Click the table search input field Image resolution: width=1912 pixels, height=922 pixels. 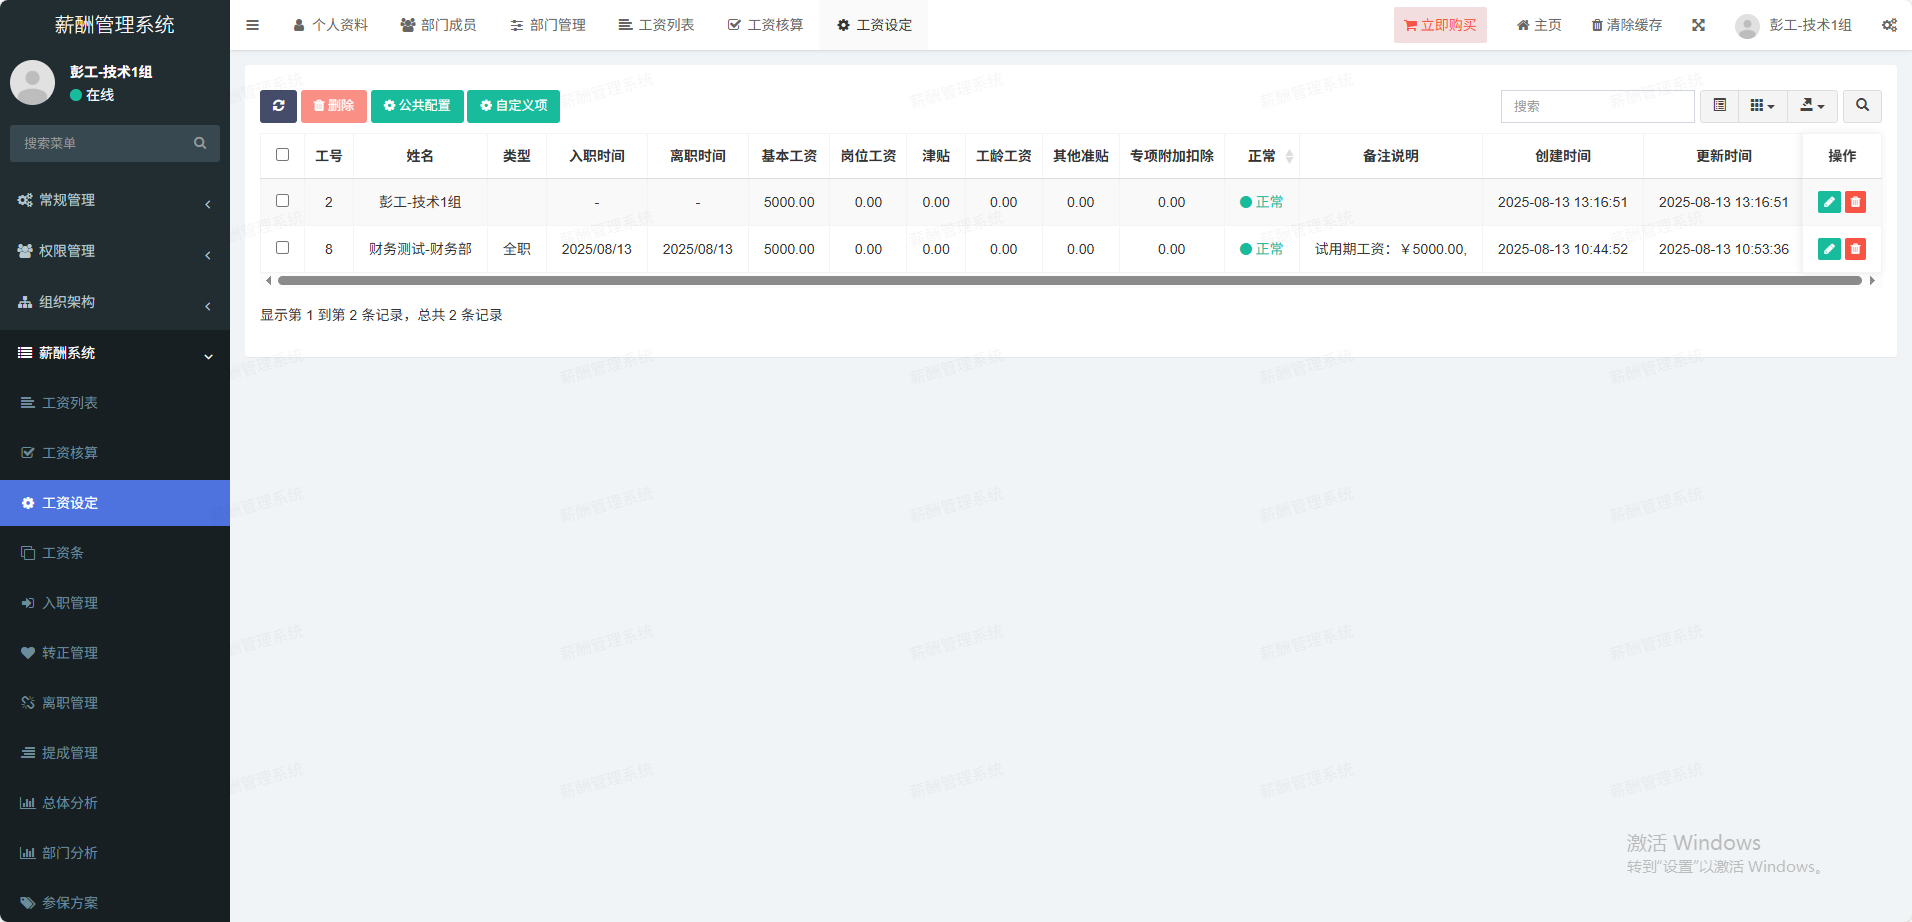point(1597,106)
